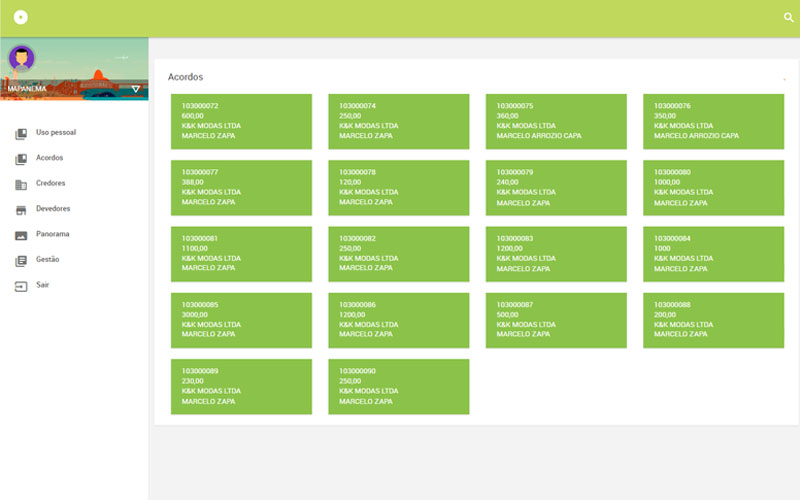Open agreement card 103000085 worth 3000,00

(x=241, y=320)
